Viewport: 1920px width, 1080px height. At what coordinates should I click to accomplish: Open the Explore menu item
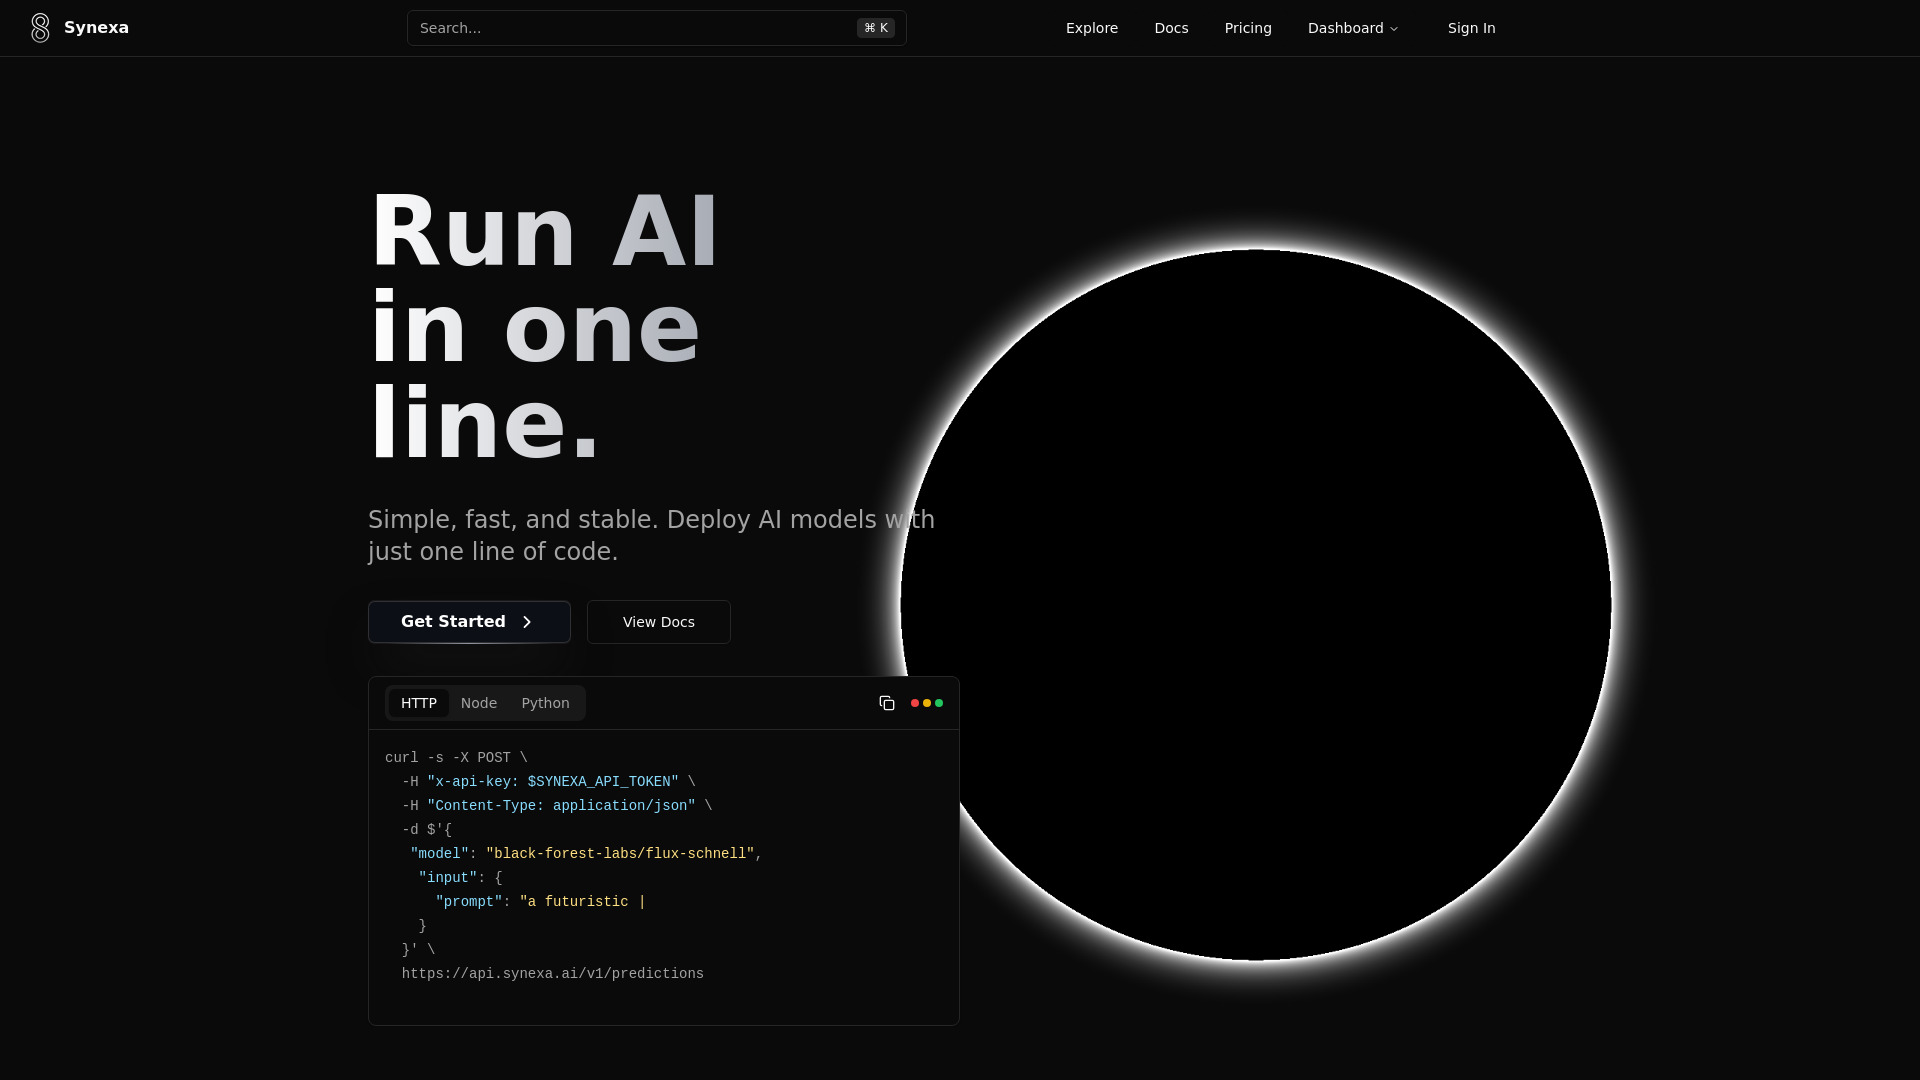(x=1092, y=28)
